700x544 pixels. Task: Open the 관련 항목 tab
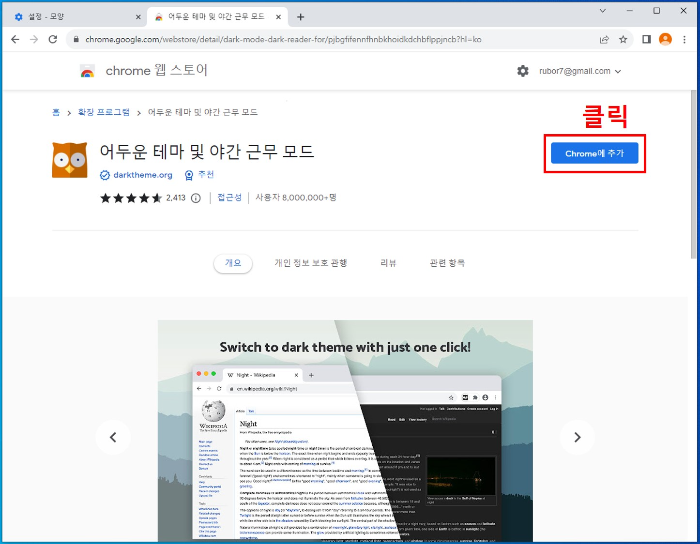(447, 263)
